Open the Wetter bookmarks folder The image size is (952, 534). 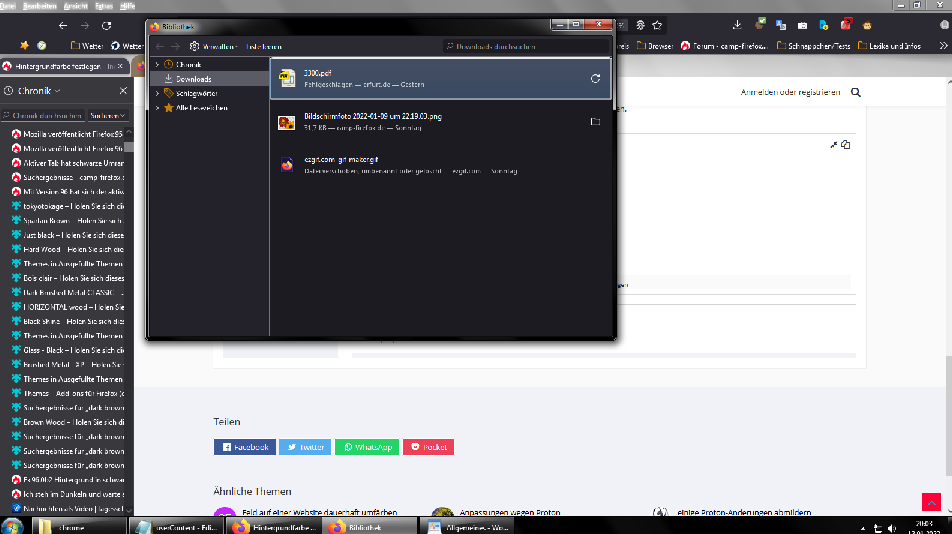point(87,46)
